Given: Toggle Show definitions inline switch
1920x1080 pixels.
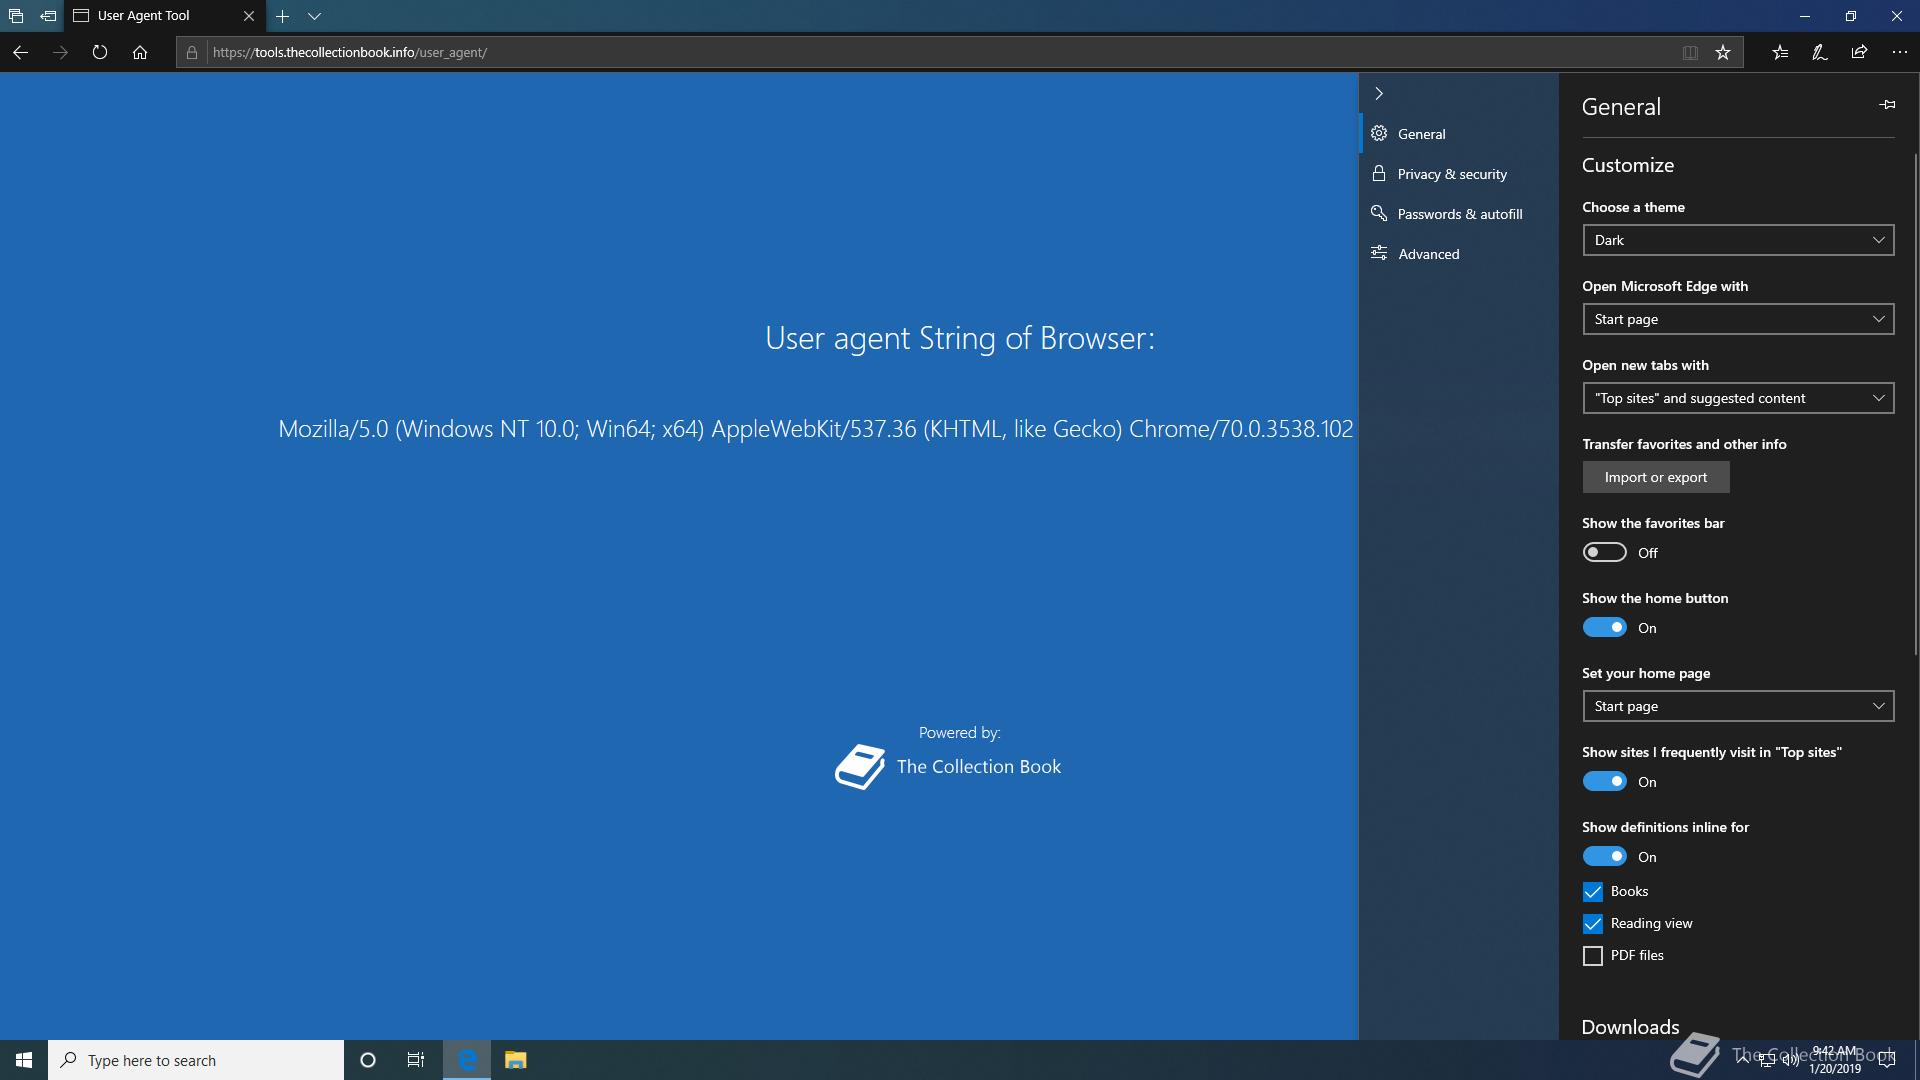Looking at the screenshot, I should [1604, 857].
